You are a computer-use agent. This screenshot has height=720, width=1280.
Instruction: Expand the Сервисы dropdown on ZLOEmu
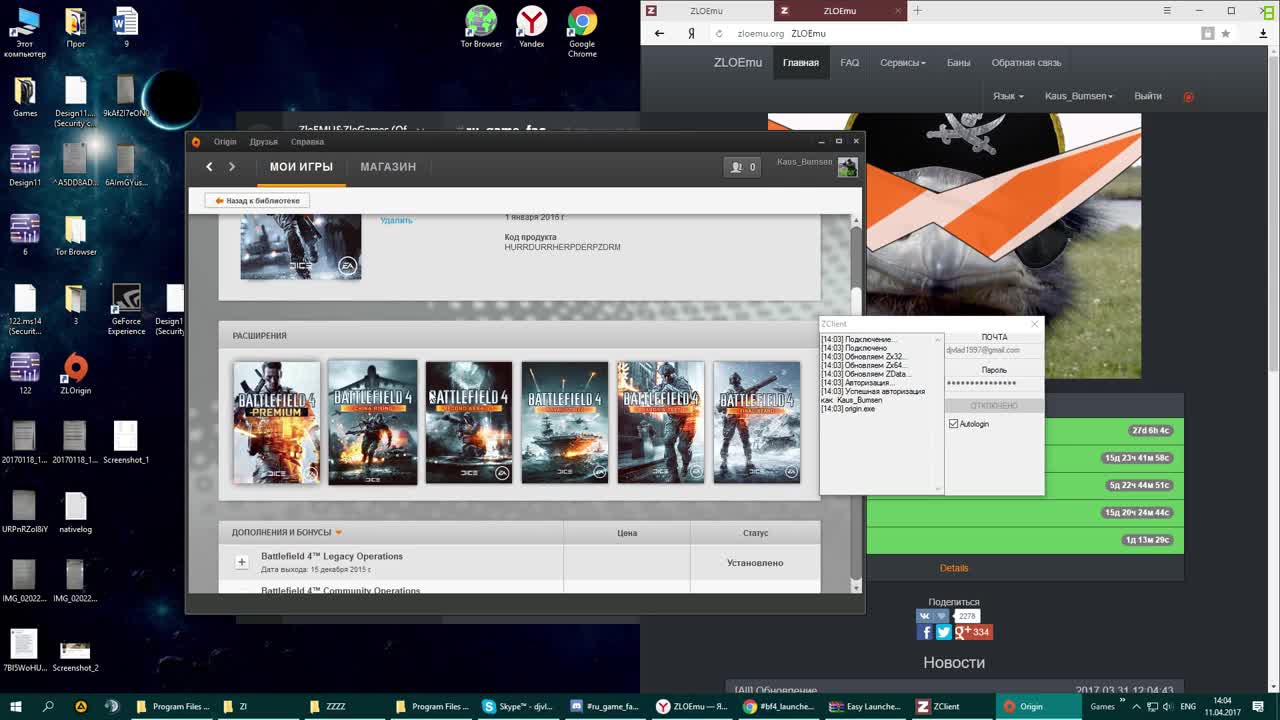point(903,63)
